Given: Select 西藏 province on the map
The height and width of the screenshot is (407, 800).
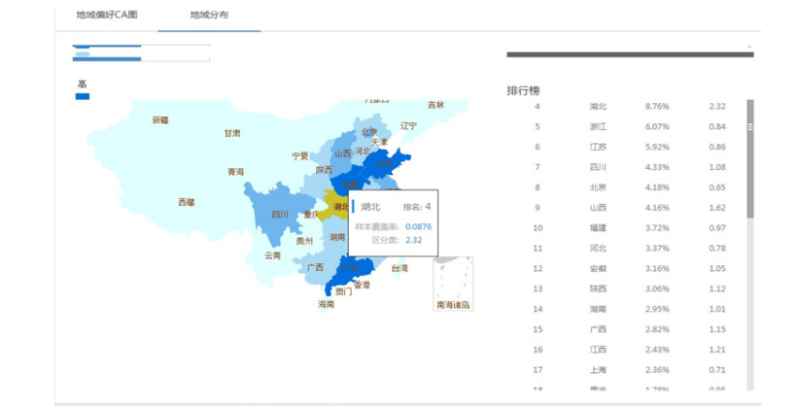Looking at the screenshot, I should click(x=186, y=202).
